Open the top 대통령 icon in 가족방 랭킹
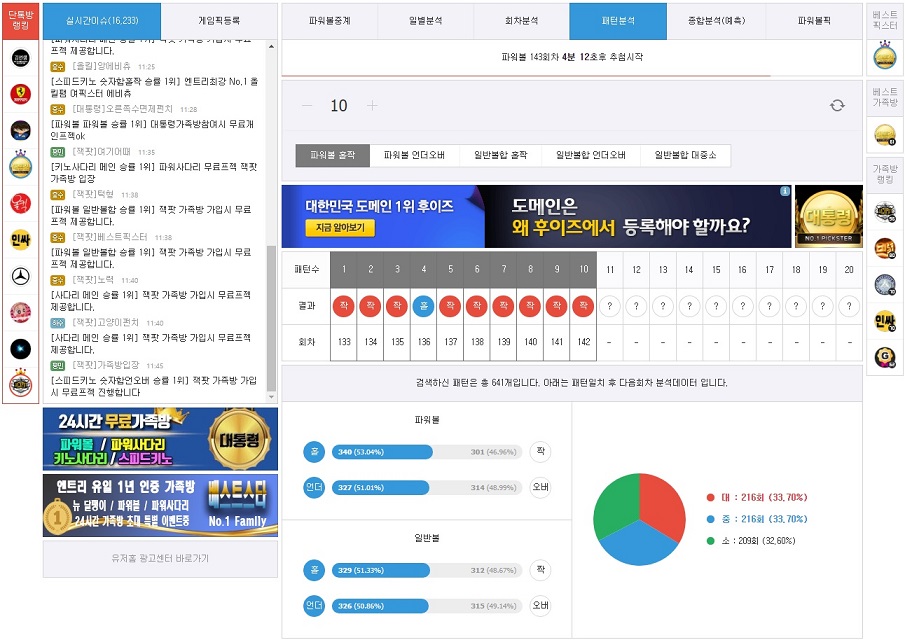The image size is (905, 640). click(x=885, y=211)
